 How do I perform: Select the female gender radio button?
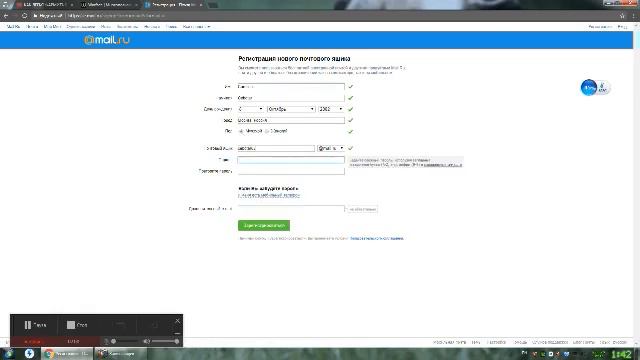pos(267,131)
